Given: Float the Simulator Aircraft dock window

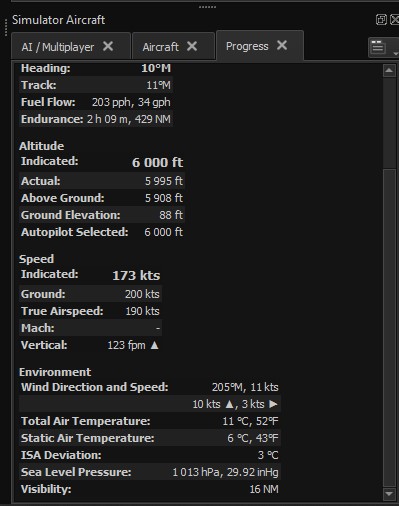Looking at the screenshot, I should click(x=381, y=20).
